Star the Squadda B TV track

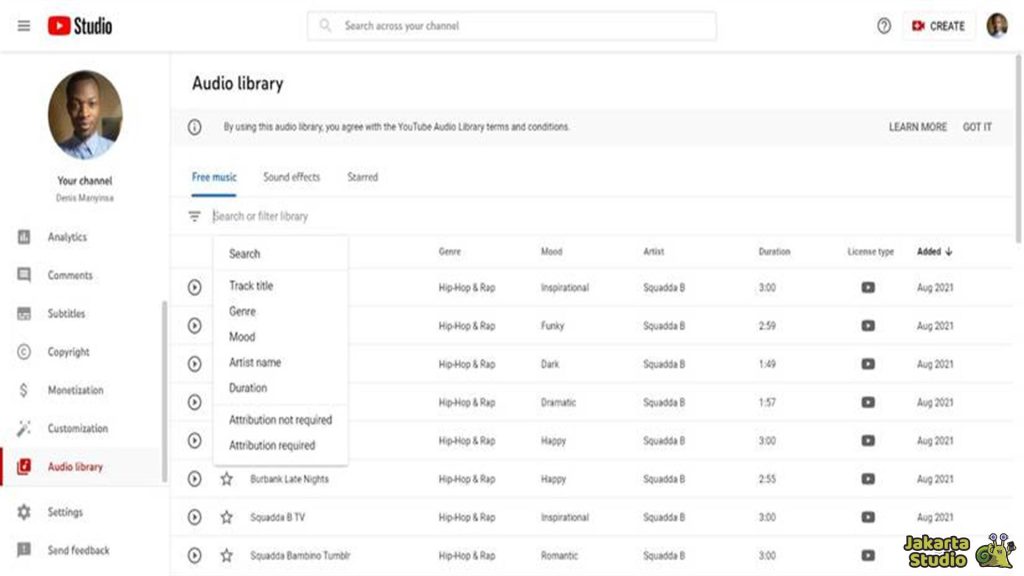click(227, 517)
